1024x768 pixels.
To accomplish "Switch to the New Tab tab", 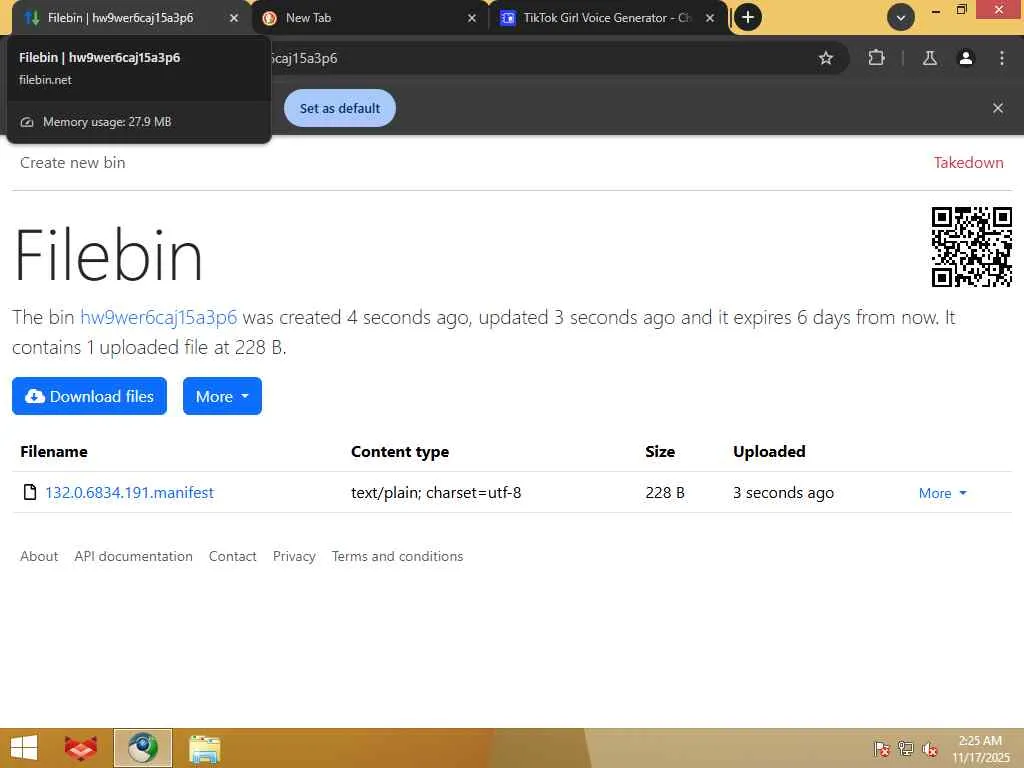I will 370,18.
